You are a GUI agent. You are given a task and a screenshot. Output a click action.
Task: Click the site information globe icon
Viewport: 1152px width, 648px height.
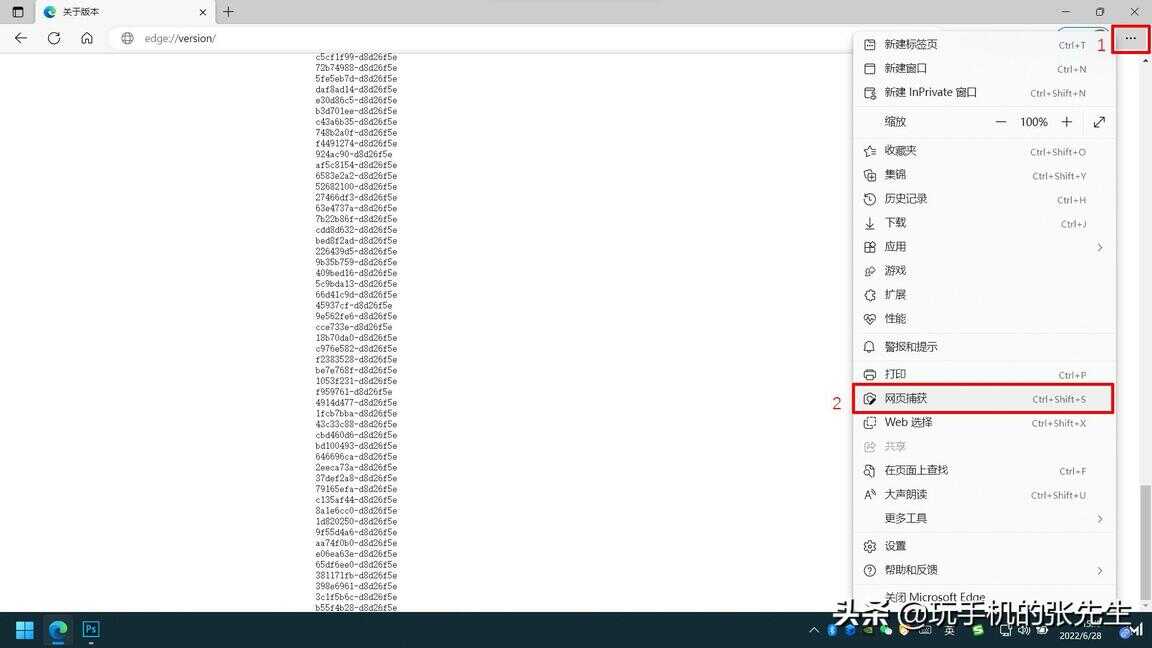[127, 38]
